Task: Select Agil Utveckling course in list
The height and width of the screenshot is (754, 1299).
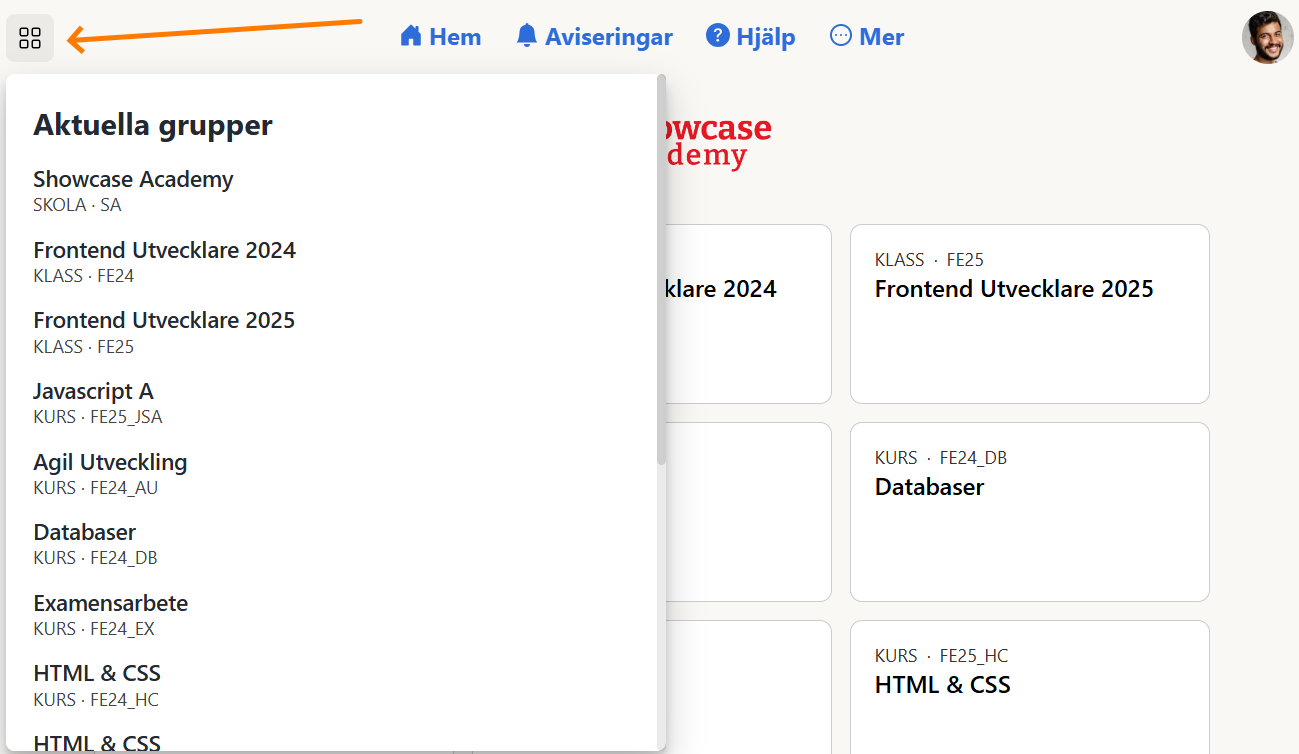Action: 110,462
